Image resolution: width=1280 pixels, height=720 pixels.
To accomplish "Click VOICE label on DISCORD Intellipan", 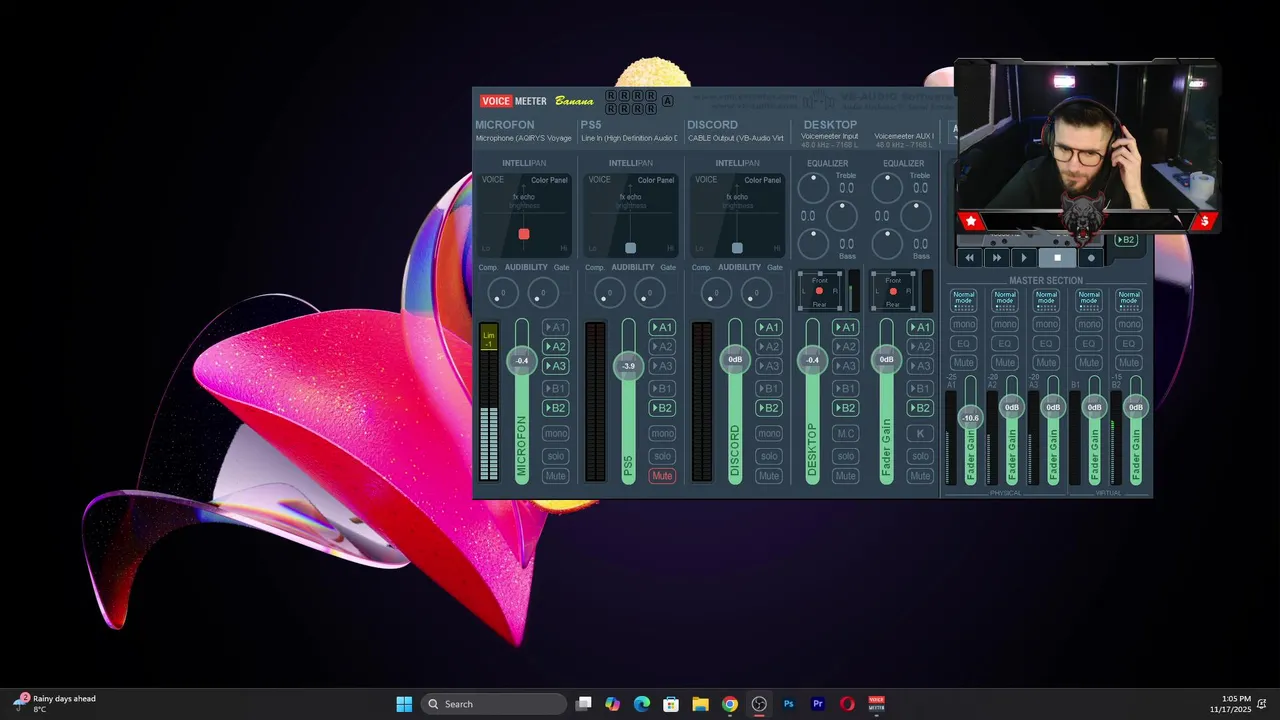I will tap(706, 180).
